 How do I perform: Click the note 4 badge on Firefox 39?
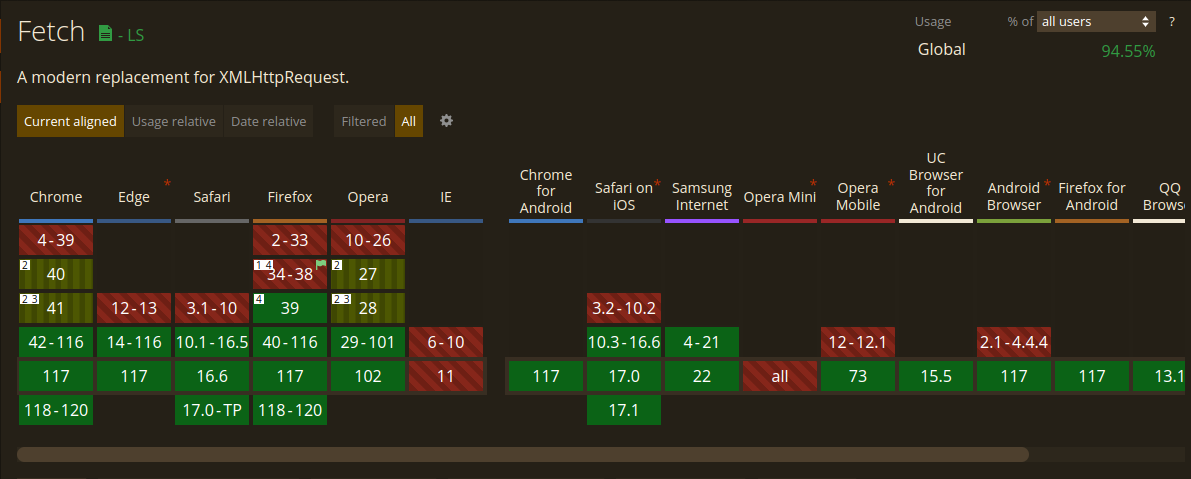pos(258,299)
